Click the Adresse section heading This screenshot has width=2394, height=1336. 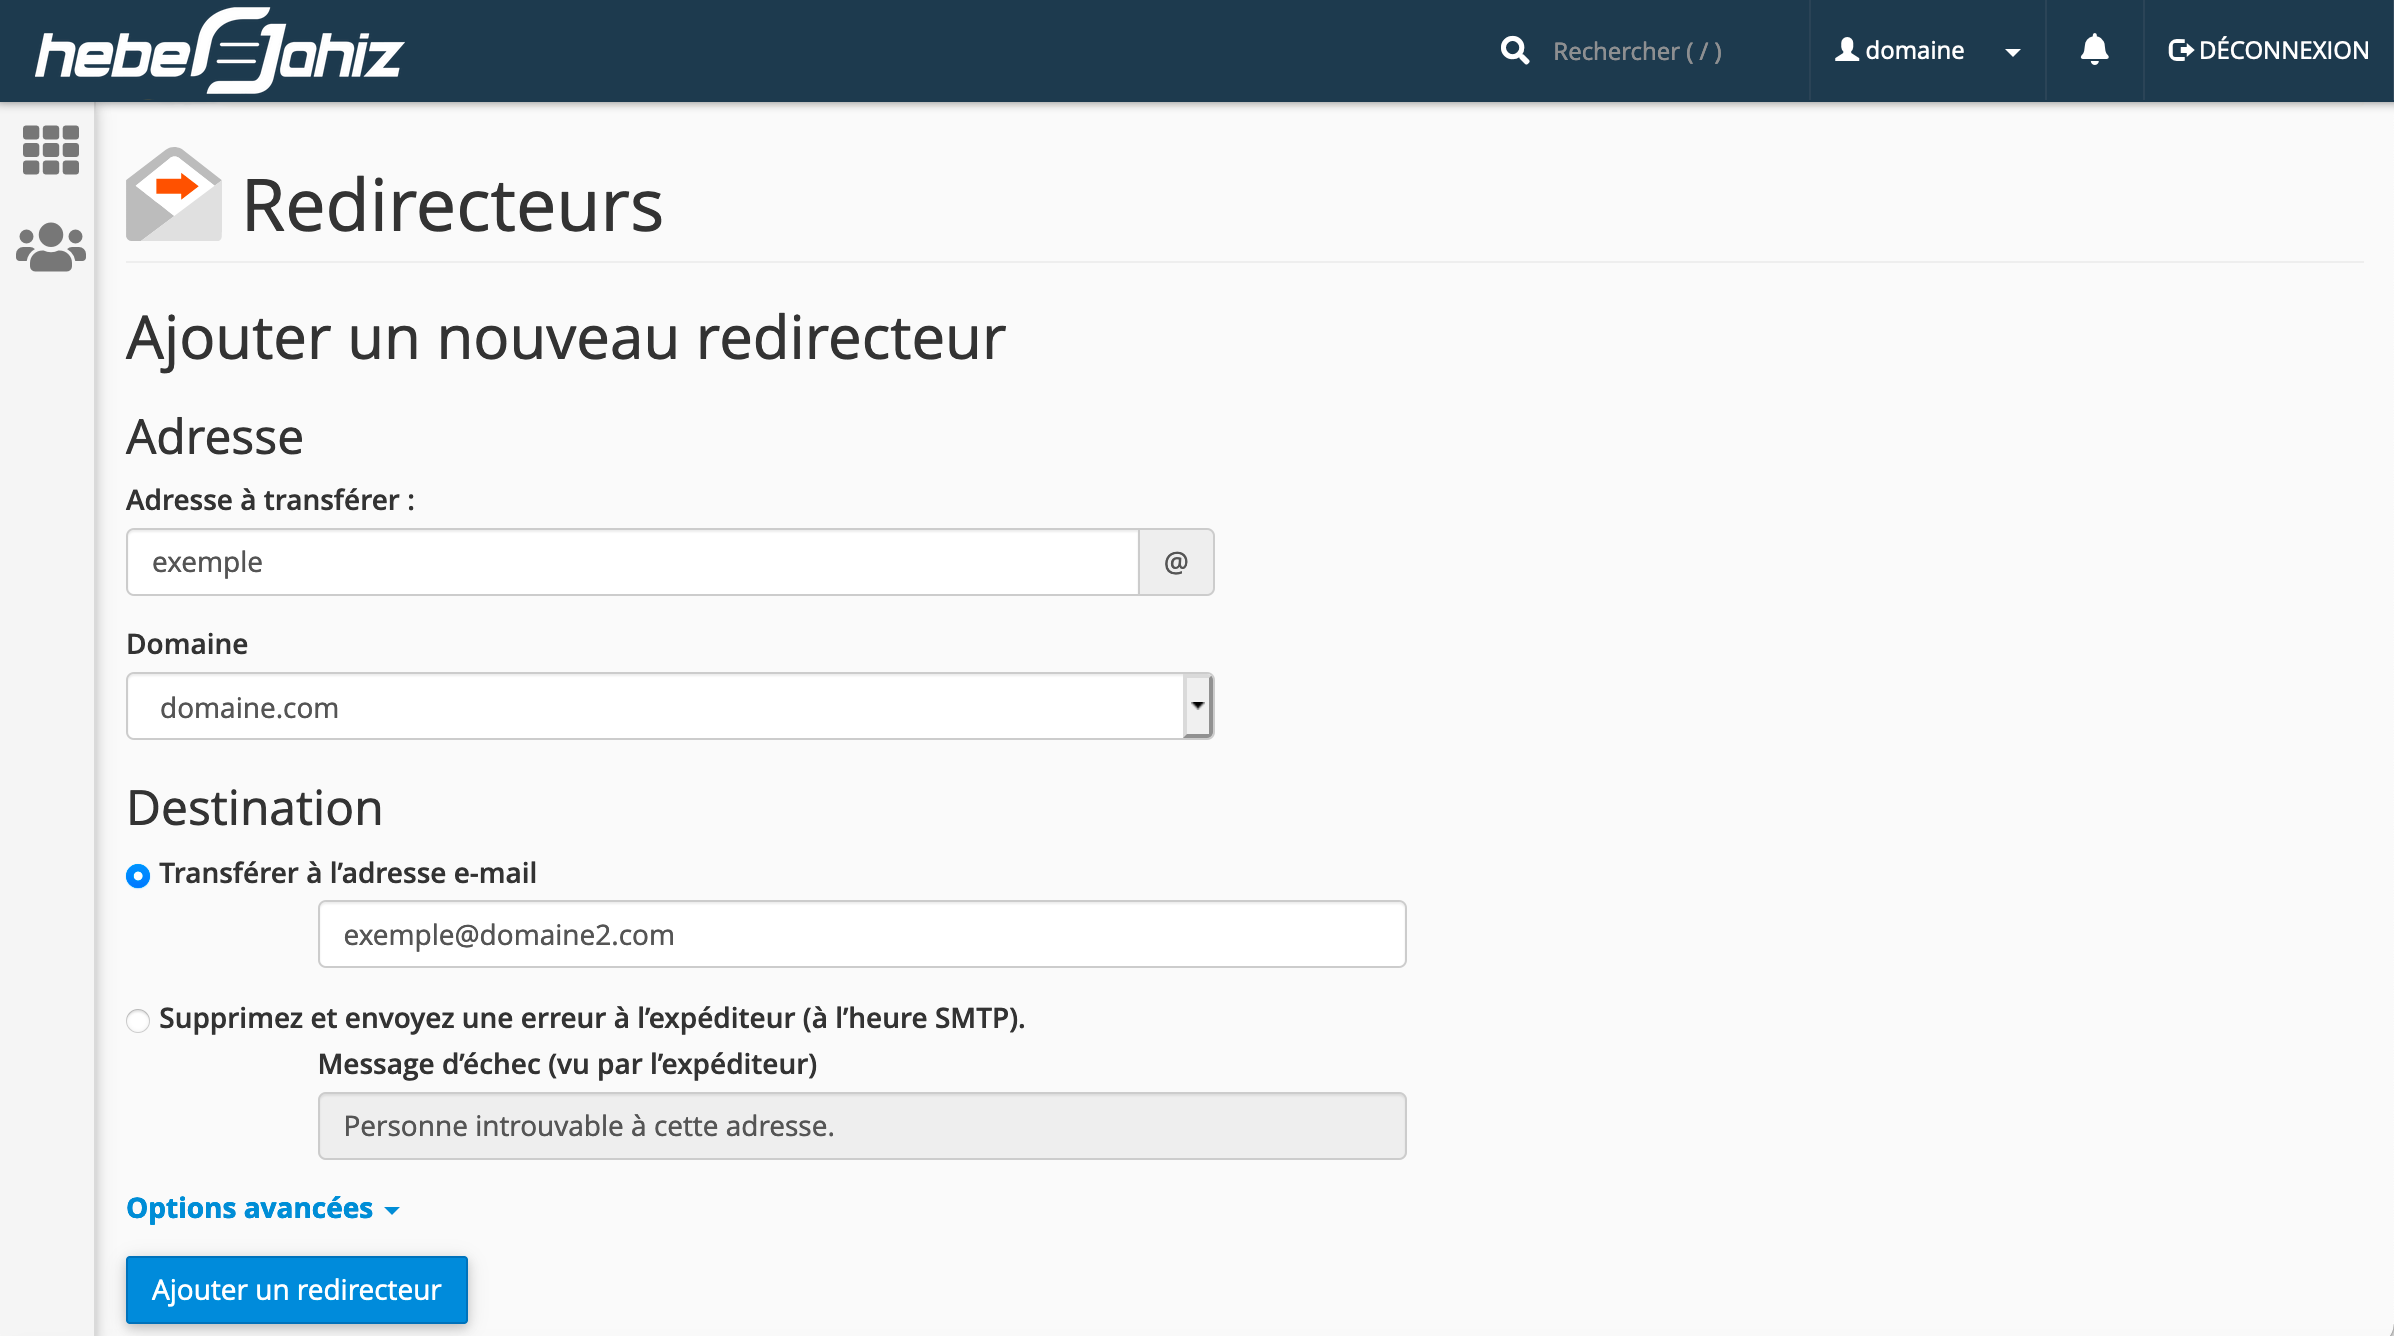pyautogui.click(x=215, y=437)
